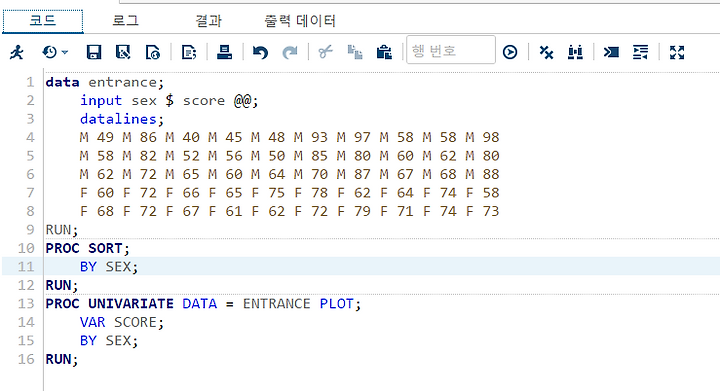The width and height of the screenshot is (720, 391).
Task: Click the 'F 58' value on line 7
Action: click(482, 193)
